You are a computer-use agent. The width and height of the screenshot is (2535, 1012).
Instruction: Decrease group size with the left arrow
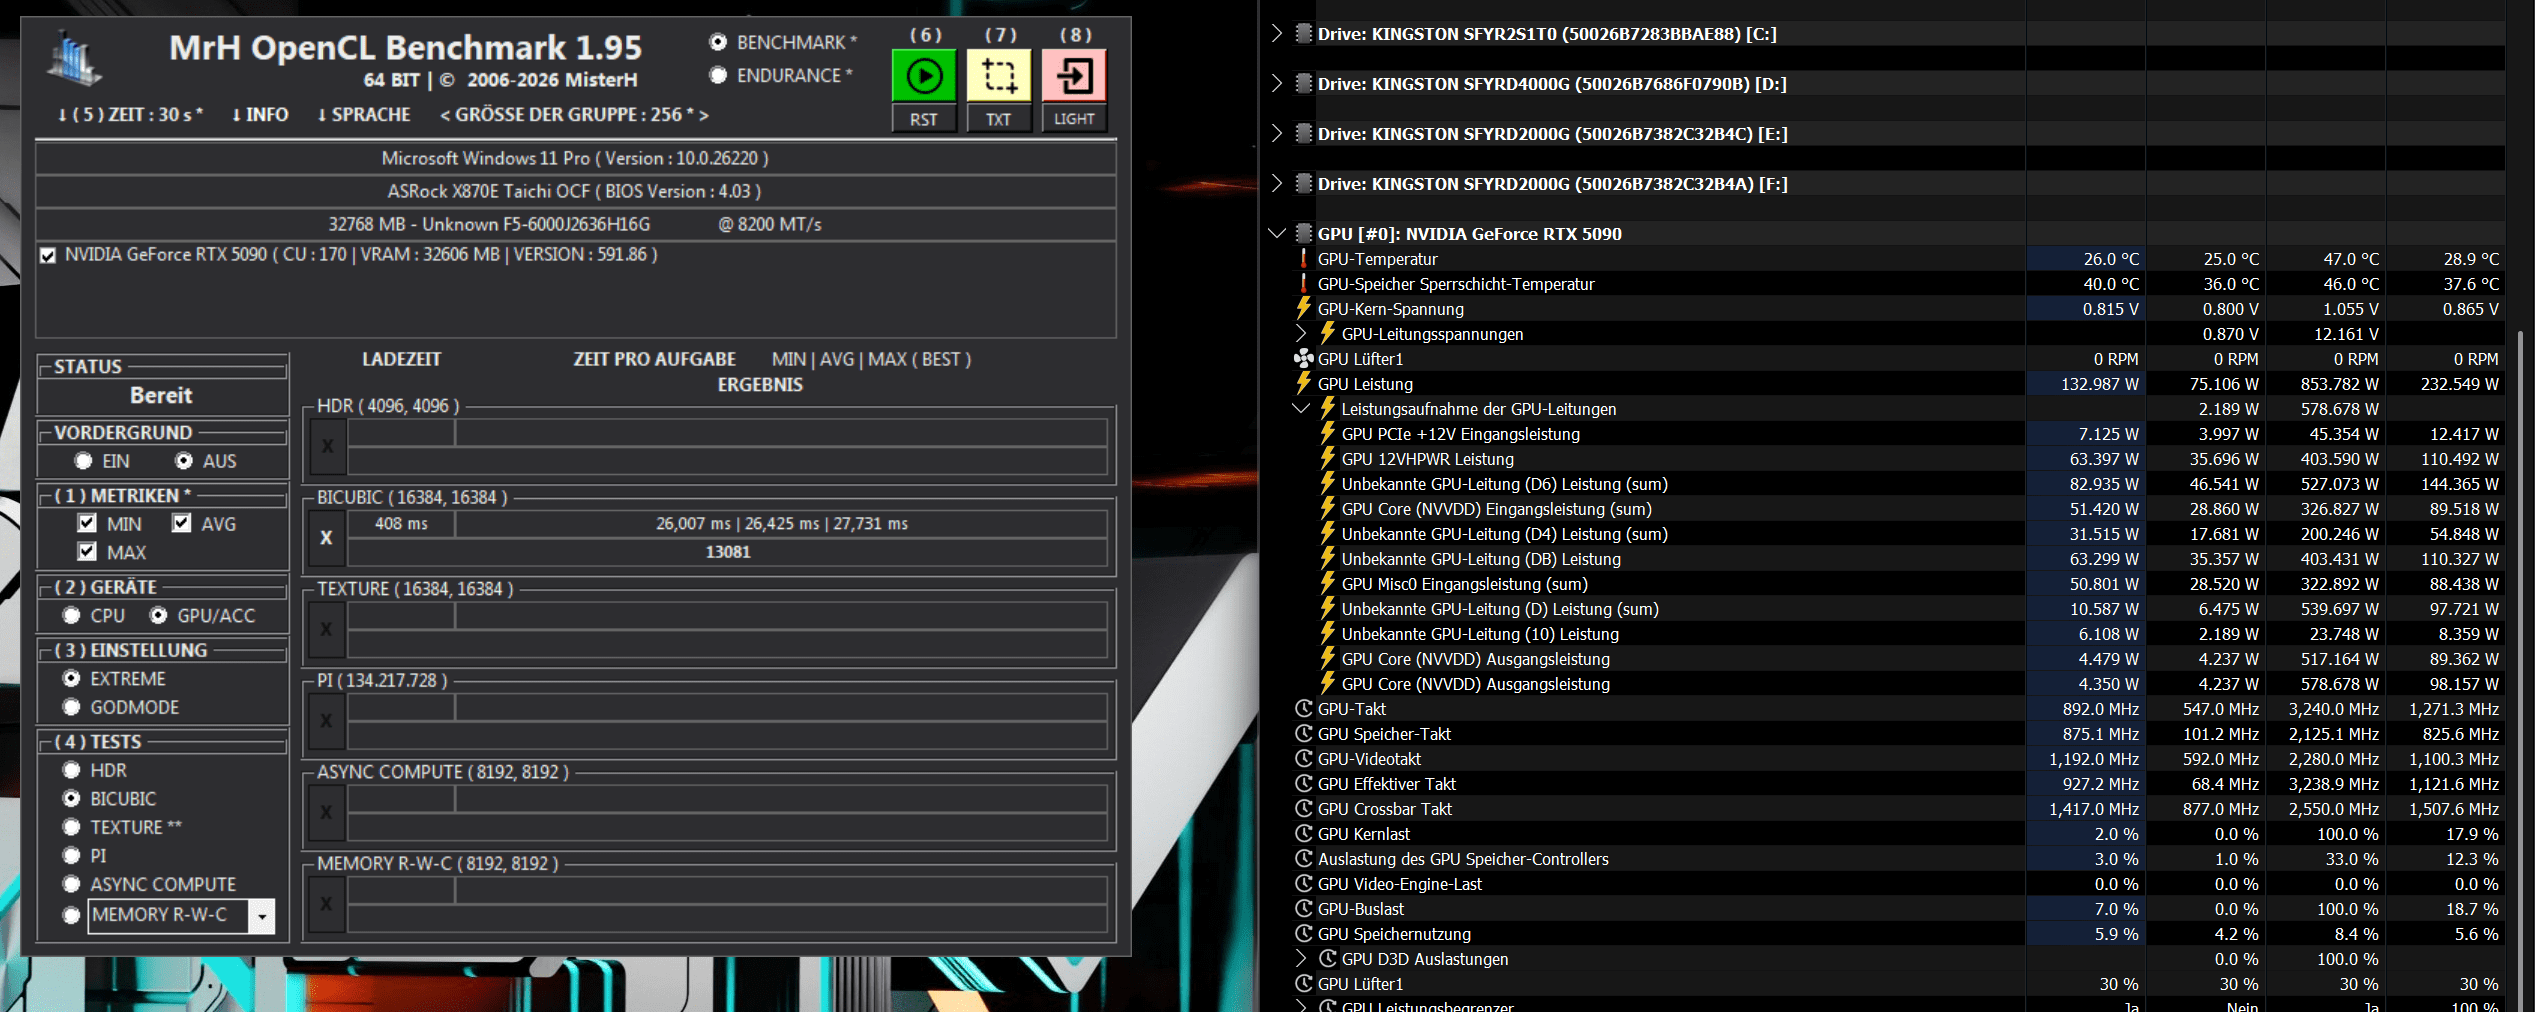point(445,115)
